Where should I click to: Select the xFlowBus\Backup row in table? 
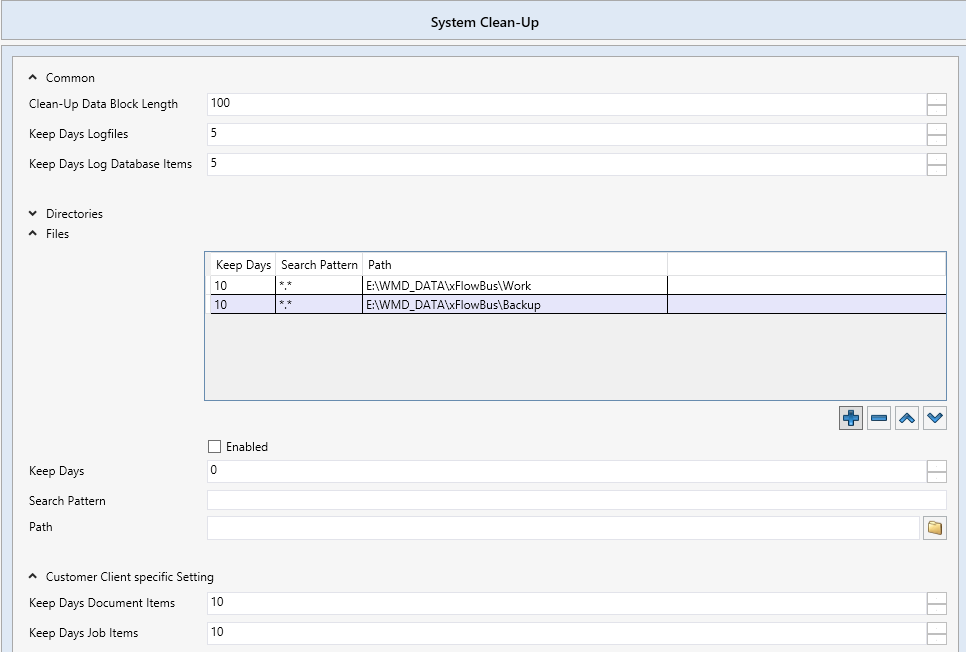[x=452, y=305]
